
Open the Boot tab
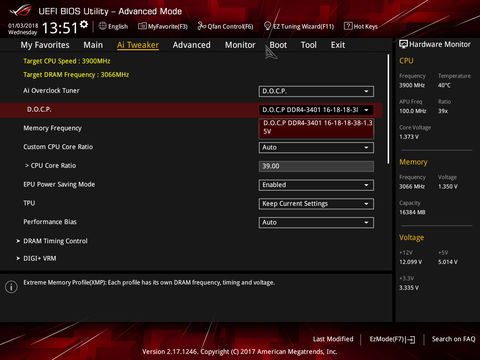click(x=278, y=45)
